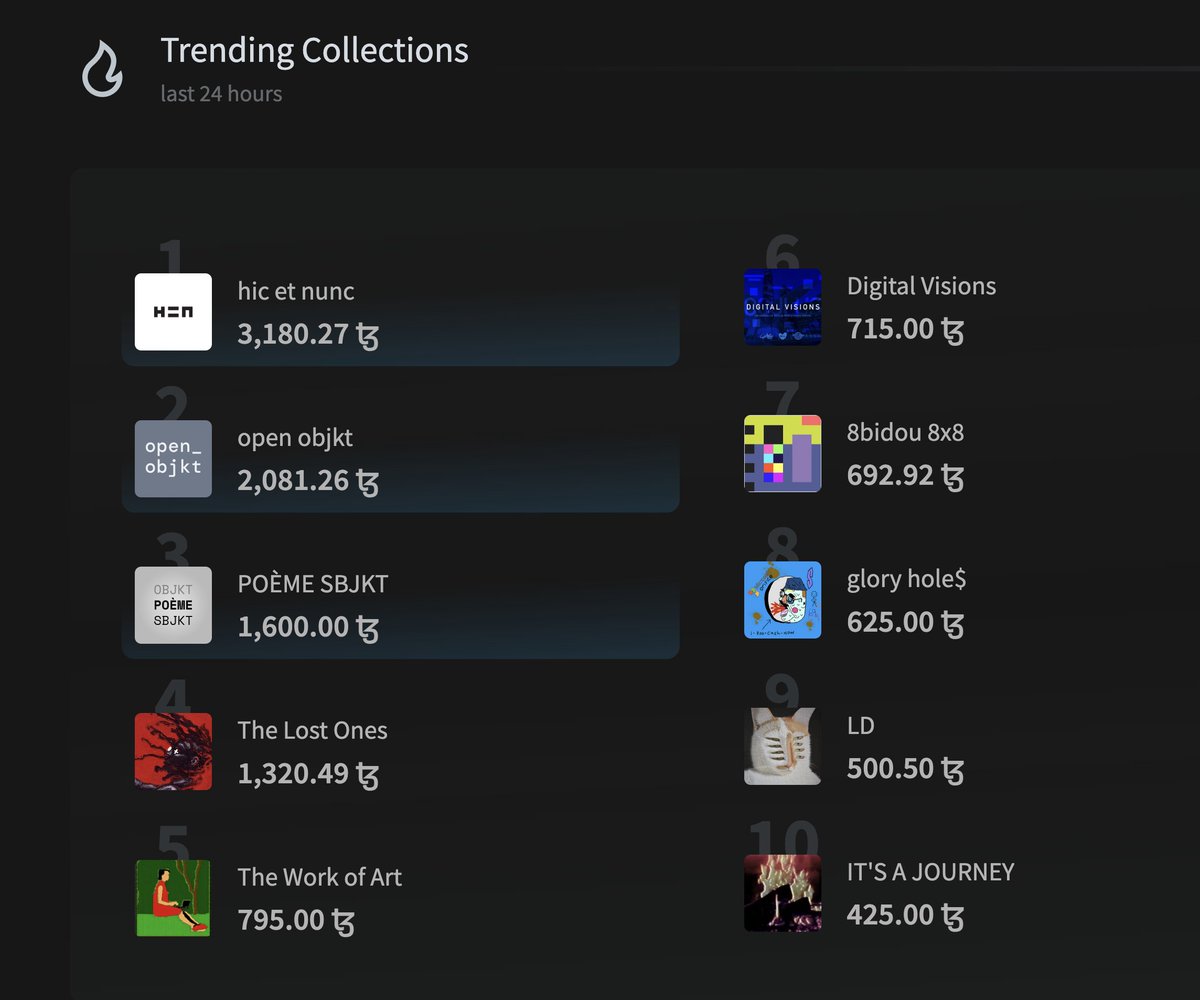
Task: Open the IT'S A JOURNEY thumbnail
Action: (x=782, y=893)
